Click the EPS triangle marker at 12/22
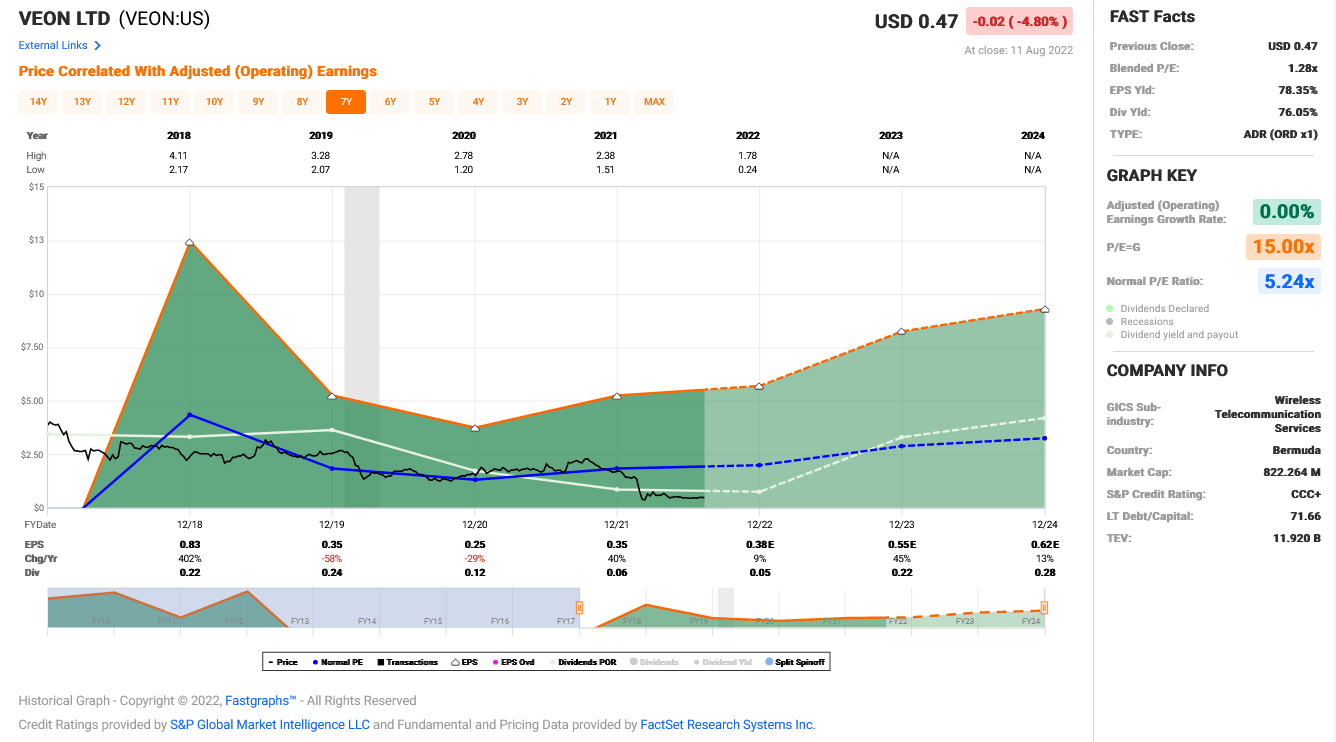Screen dimensions: 1336x742 (759, 386)
